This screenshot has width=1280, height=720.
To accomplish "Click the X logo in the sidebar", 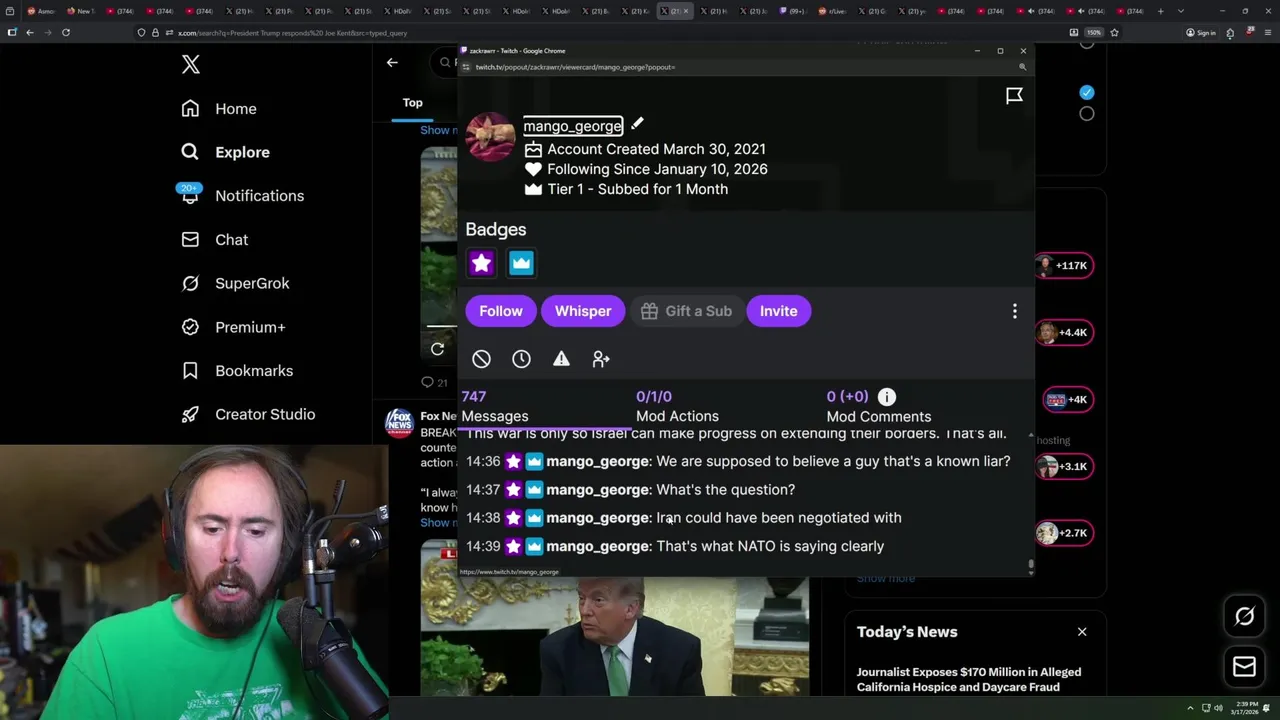I will [191, 65].
